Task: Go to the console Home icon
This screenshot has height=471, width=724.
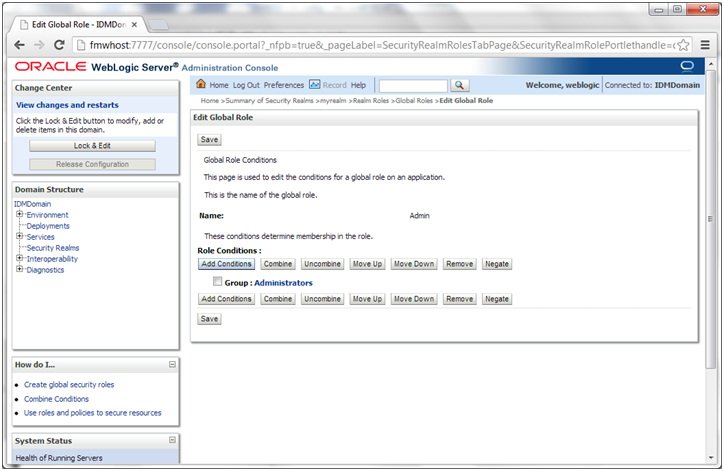Action: pos(201,84)
